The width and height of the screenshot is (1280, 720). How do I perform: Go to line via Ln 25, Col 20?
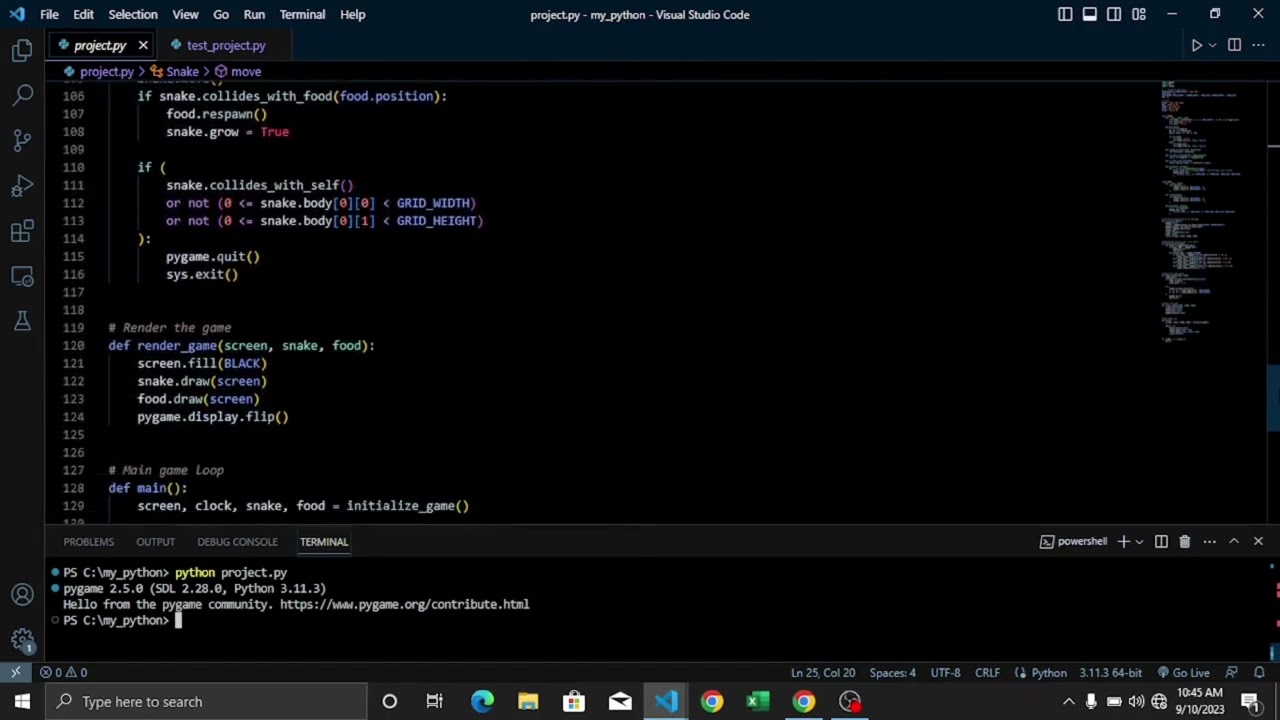tap(822, 673)
